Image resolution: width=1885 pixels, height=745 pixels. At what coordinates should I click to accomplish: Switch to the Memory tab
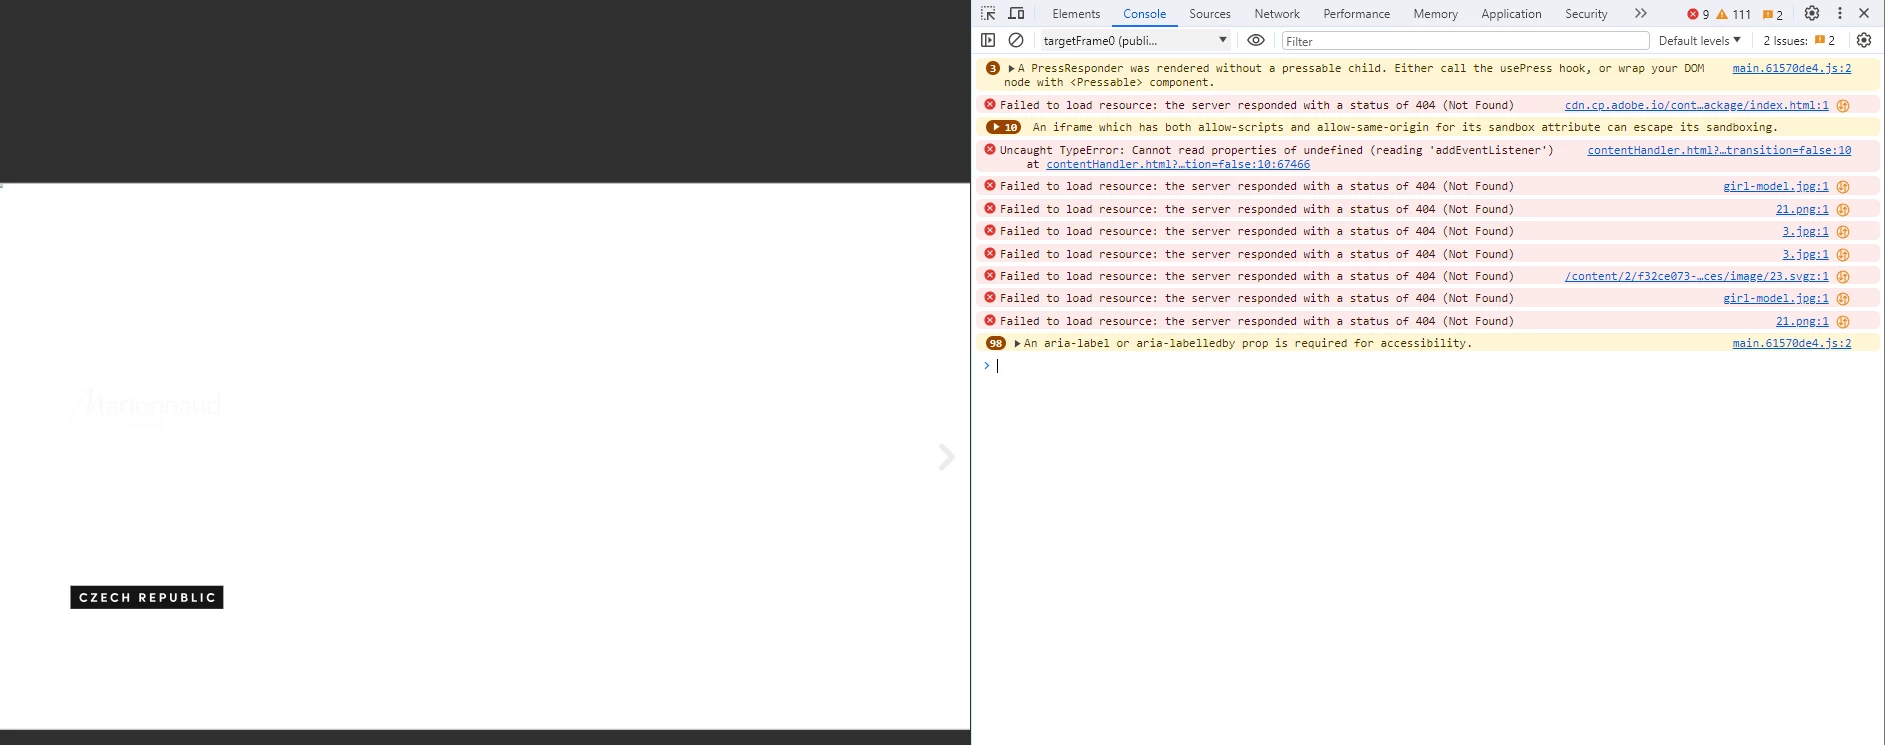[1436, 14]
